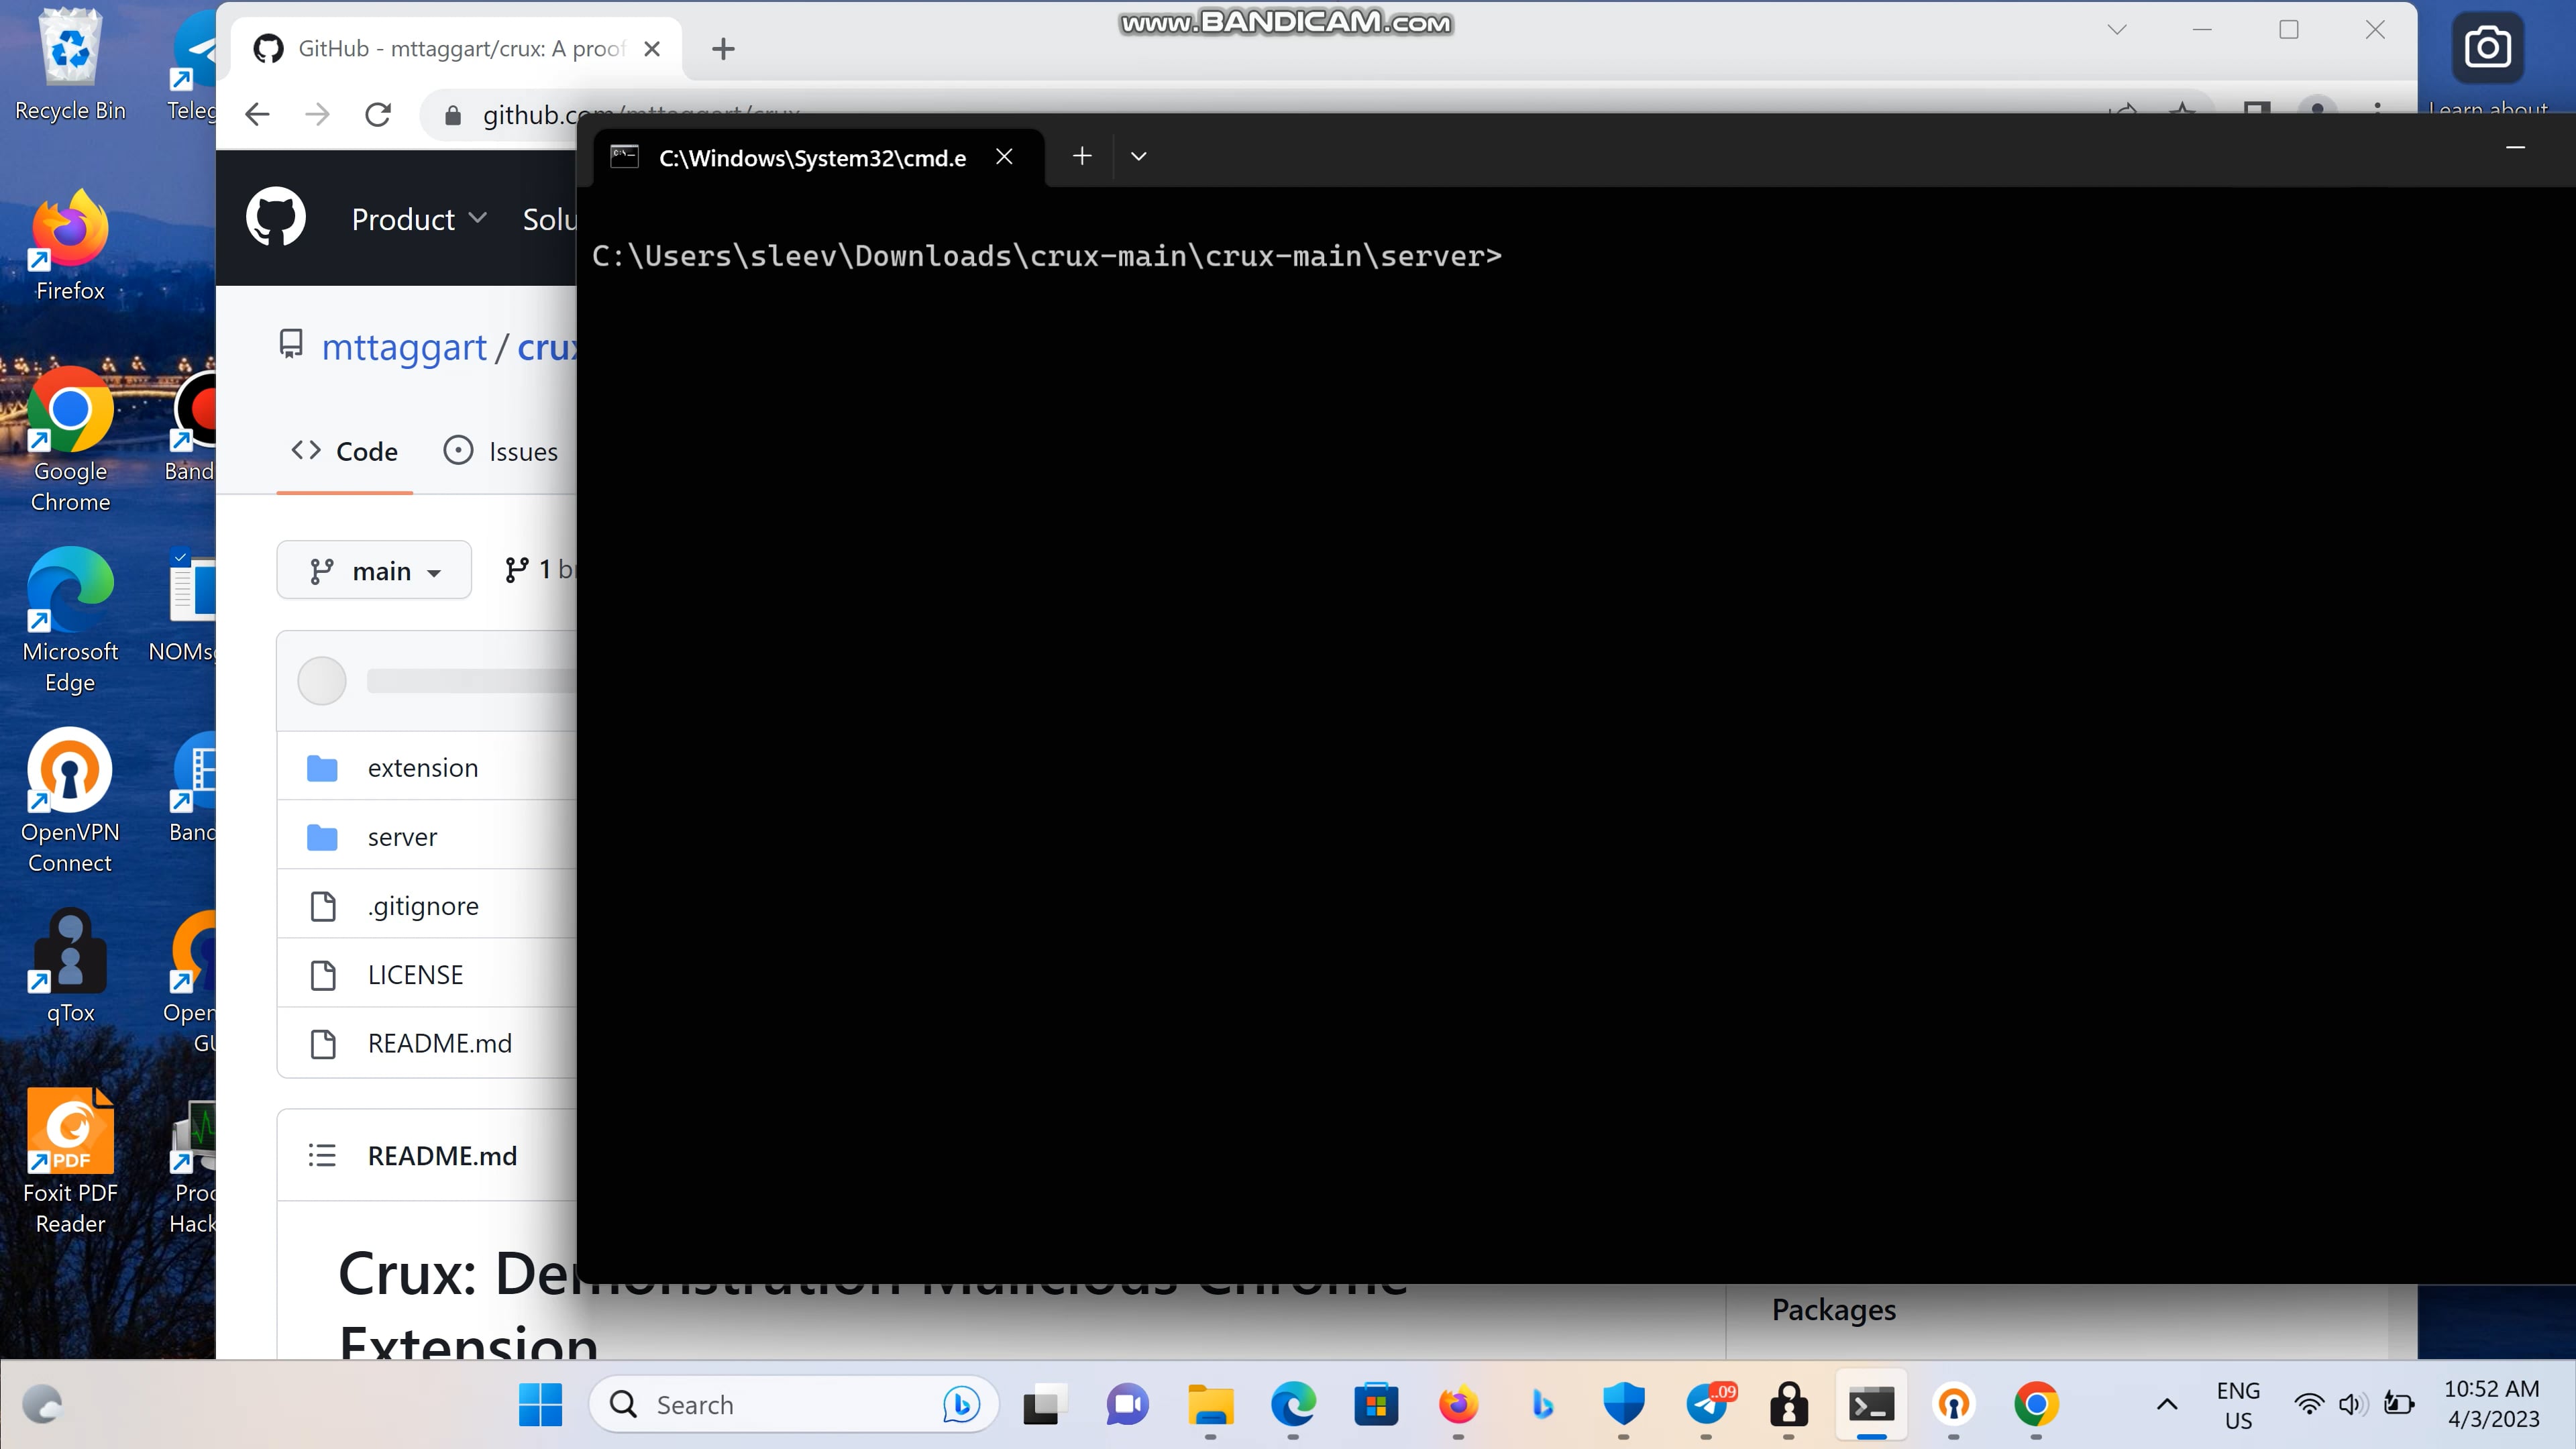
Task: Expand the terminal profiles dropdown
Action: [x=1138, y=156]
